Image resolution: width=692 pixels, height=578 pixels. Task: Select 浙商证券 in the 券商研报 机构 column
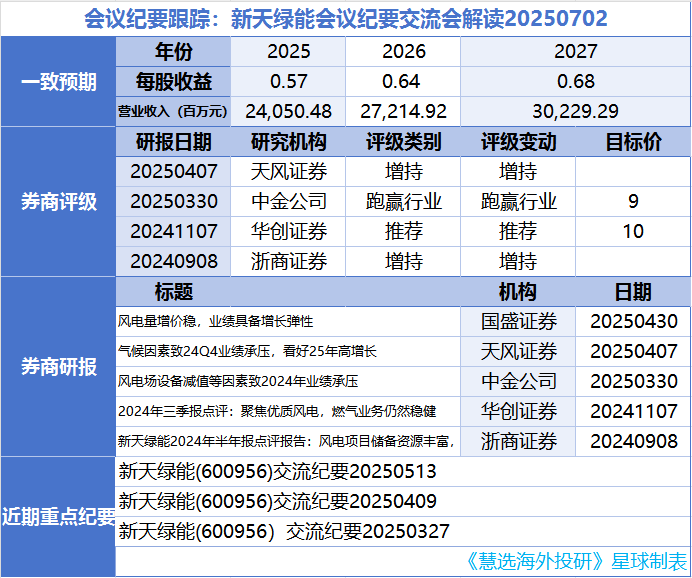(x=519, y=441)
